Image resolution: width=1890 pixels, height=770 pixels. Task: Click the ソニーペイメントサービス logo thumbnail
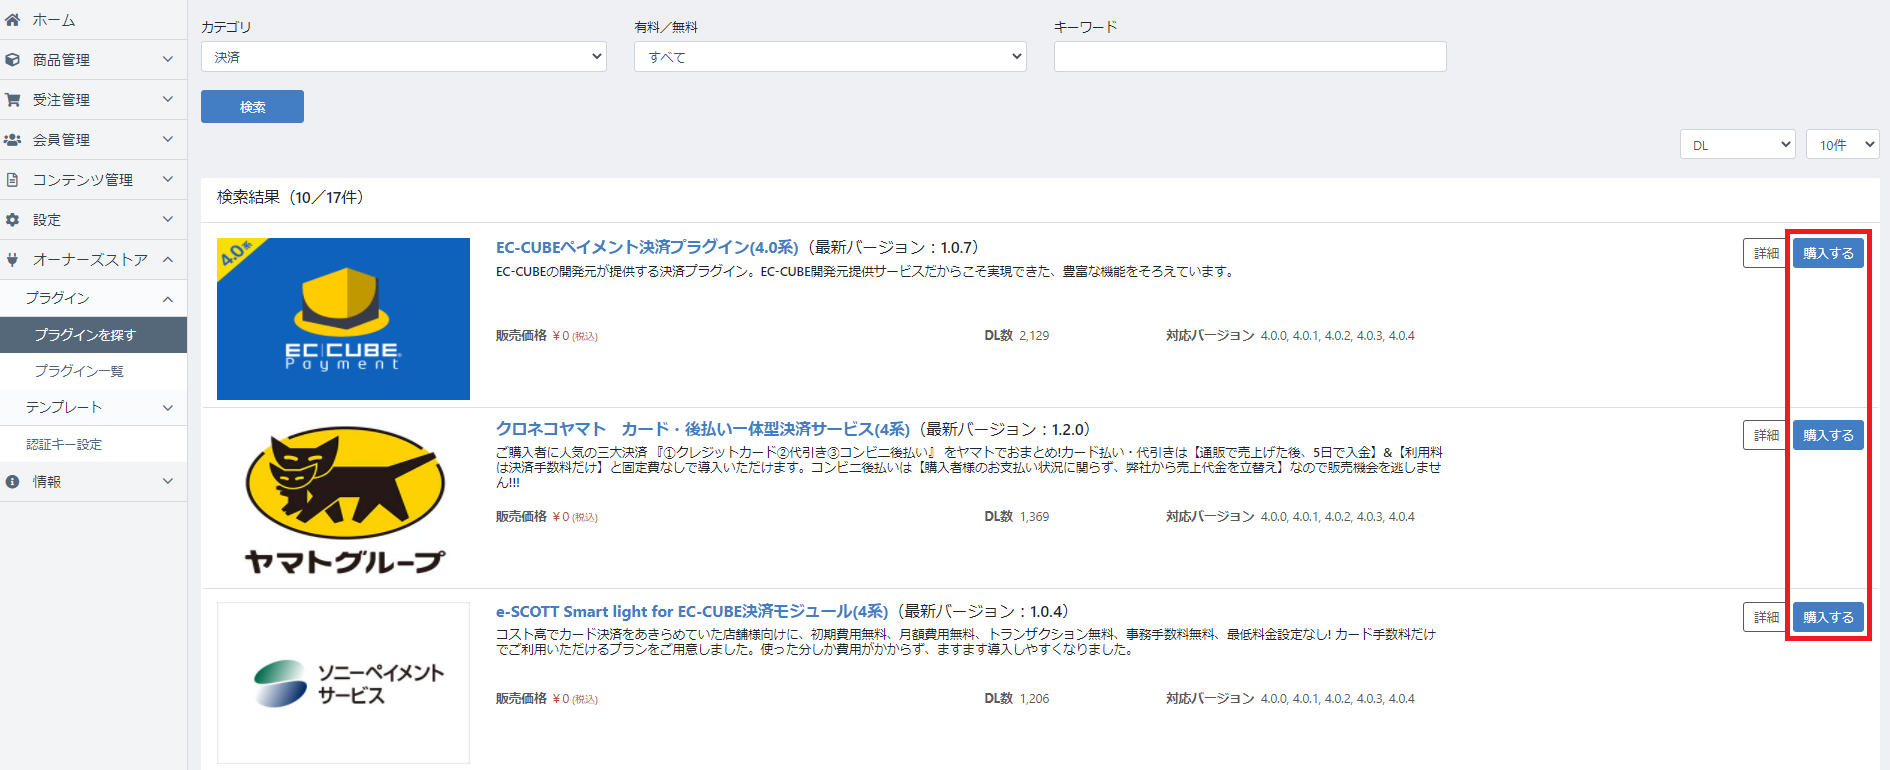(x=343, y=683)
